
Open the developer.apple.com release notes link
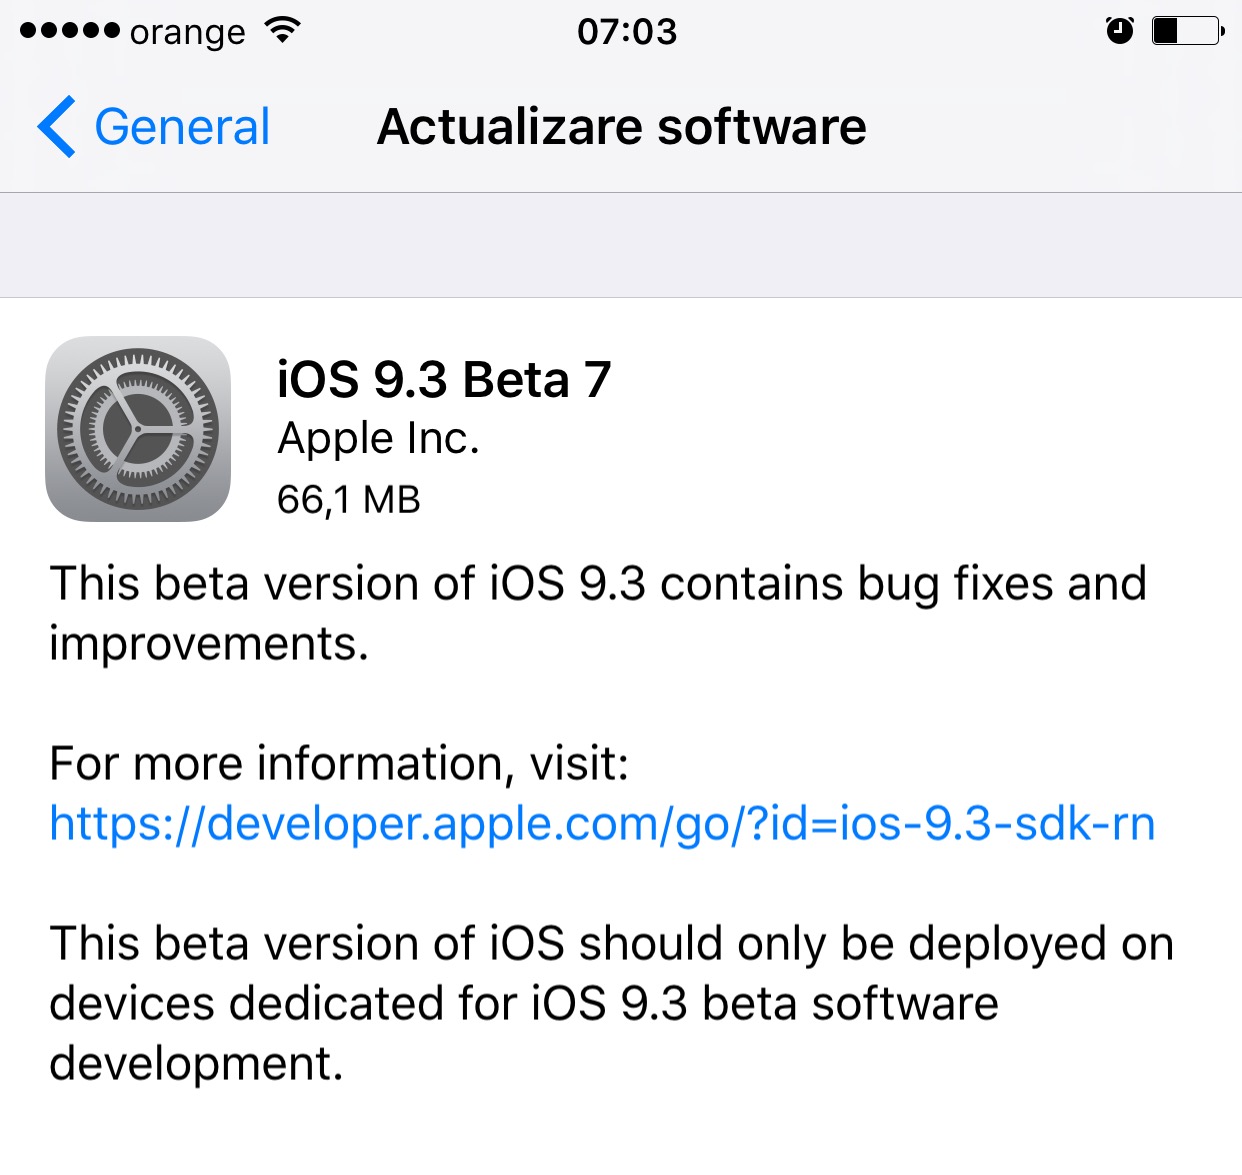pyautogui.click(x=602, y=824)
